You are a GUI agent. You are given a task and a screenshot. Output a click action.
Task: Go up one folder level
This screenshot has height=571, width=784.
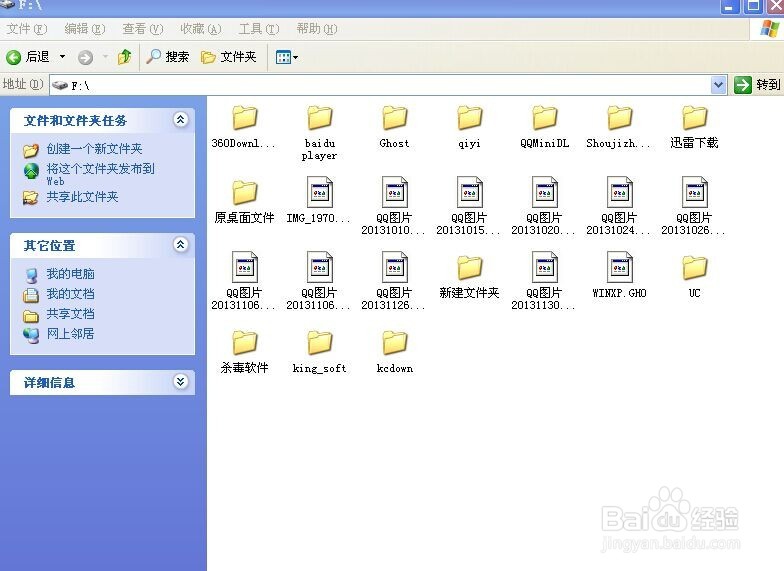124,57
